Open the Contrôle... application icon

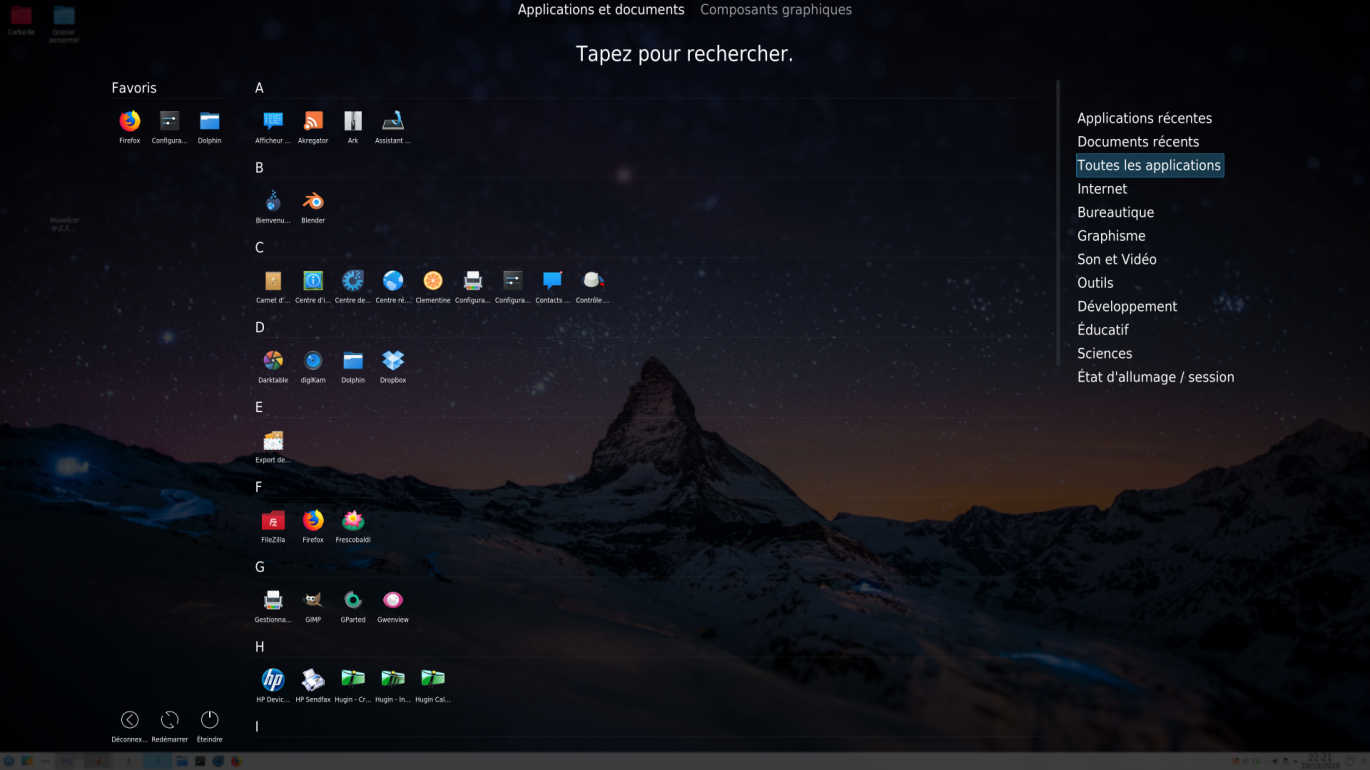593,281
